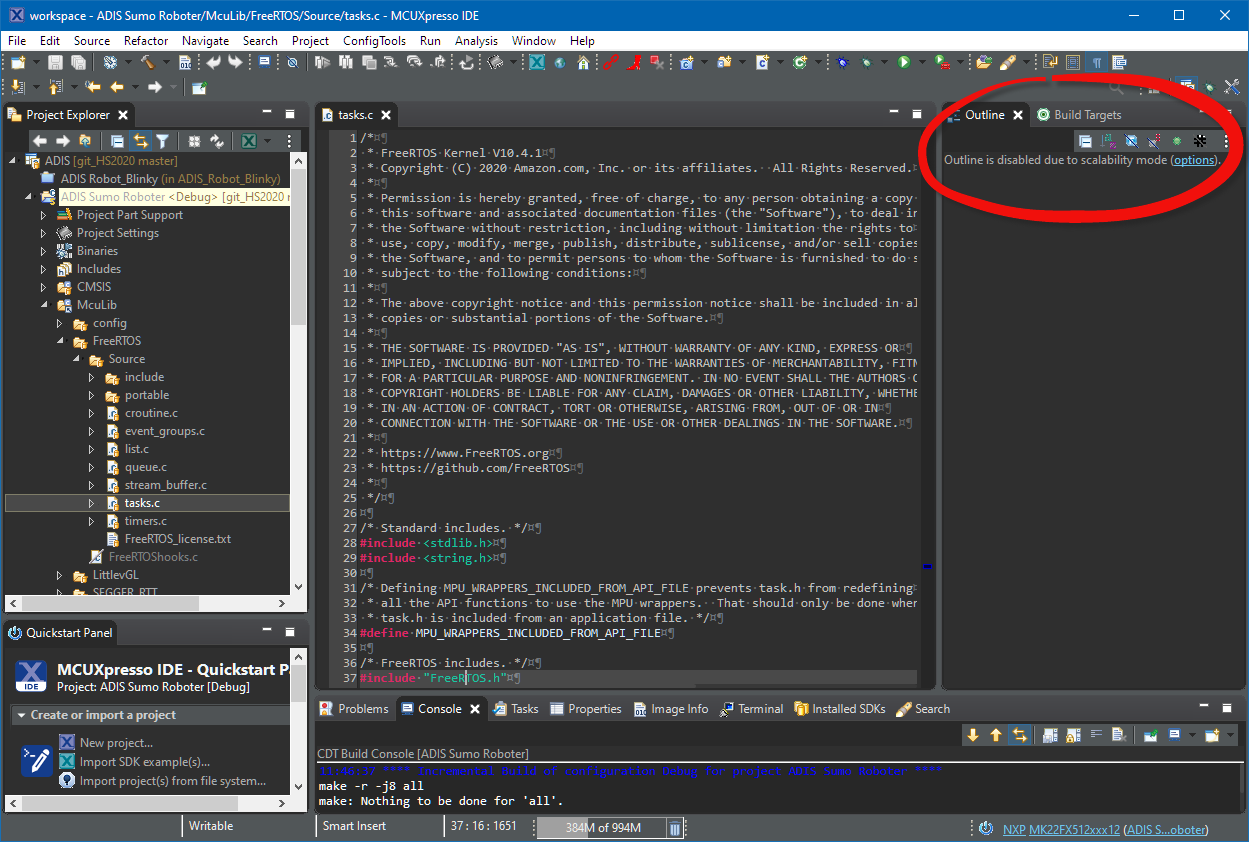Run garbage collector via trash icon
The width and height of the screenshot is (1249, 842).
click(675, 828)
